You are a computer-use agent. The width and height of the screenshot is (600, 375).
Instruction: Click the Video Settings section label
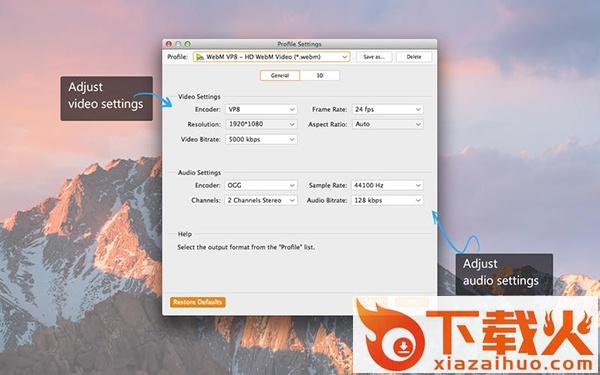click(199, 97)
